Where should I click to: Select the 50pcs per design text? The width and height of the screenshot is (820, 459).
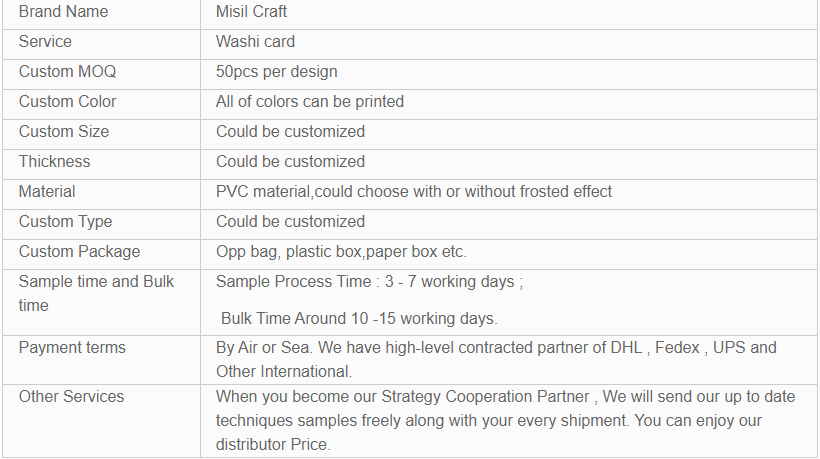276,71
